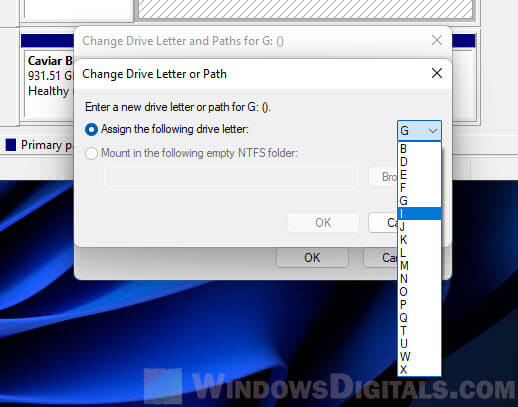
Task: Select 'Assign the following drive letter' radio button
Action: pos(91,129)
